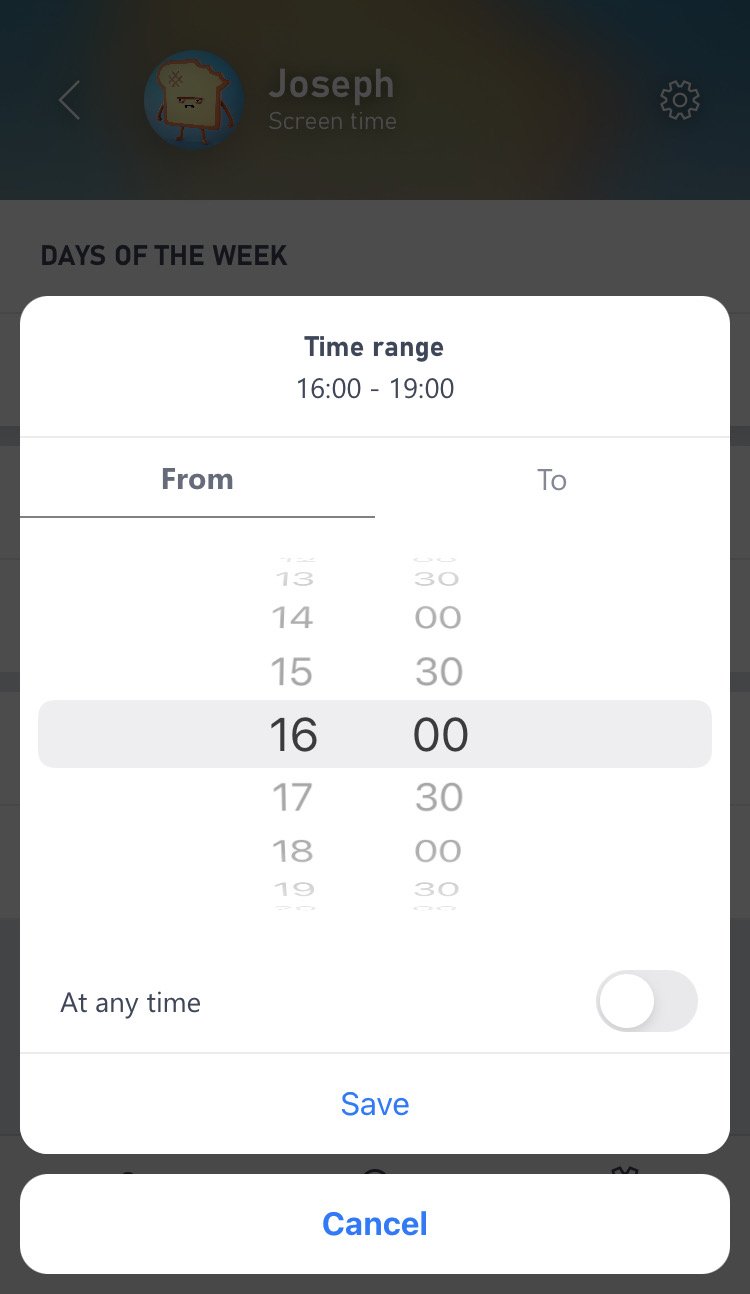750x1294 pixels.
Task: Tap the Joseph profile name
Action: click(331, 86)
